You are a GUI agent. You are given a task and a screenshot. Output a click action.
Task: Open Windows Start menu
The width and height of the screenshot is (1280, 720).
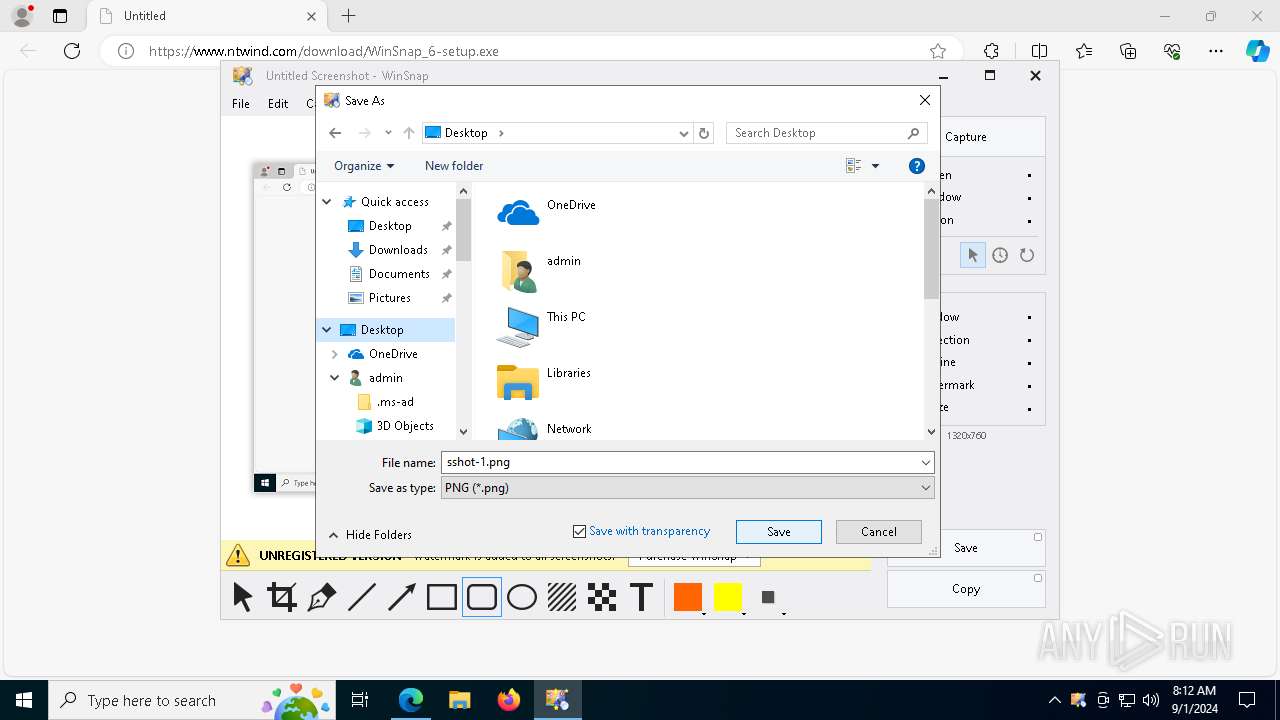click(x=24, y=700)
